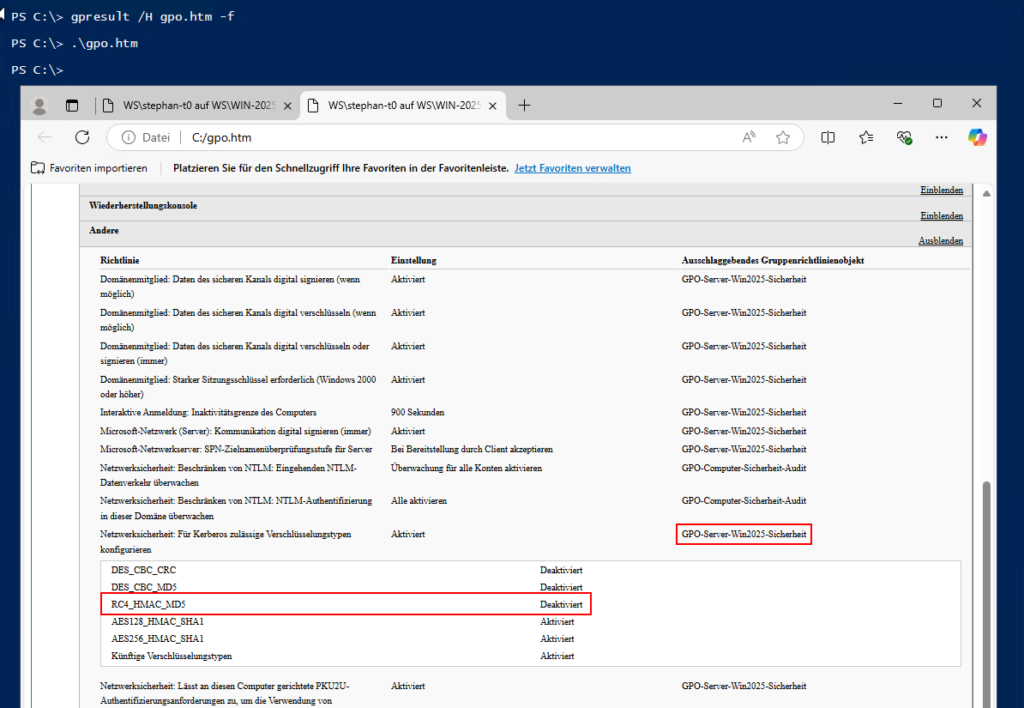Expand Wiederherstellungskonsole via Einblenden
Image resolution: width=1024 pixels, height=708 pixels.
pos(940,215)
